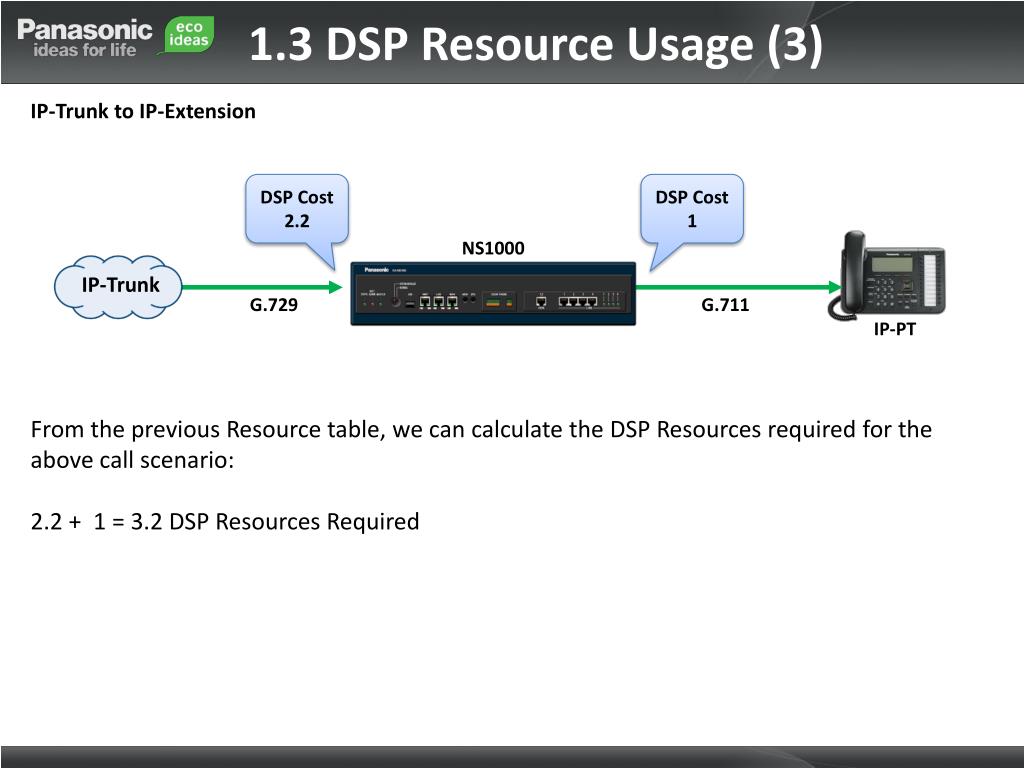Click the "NS1000" label above the device
This screenshot has height=768, width=1024.
(493, 248)
